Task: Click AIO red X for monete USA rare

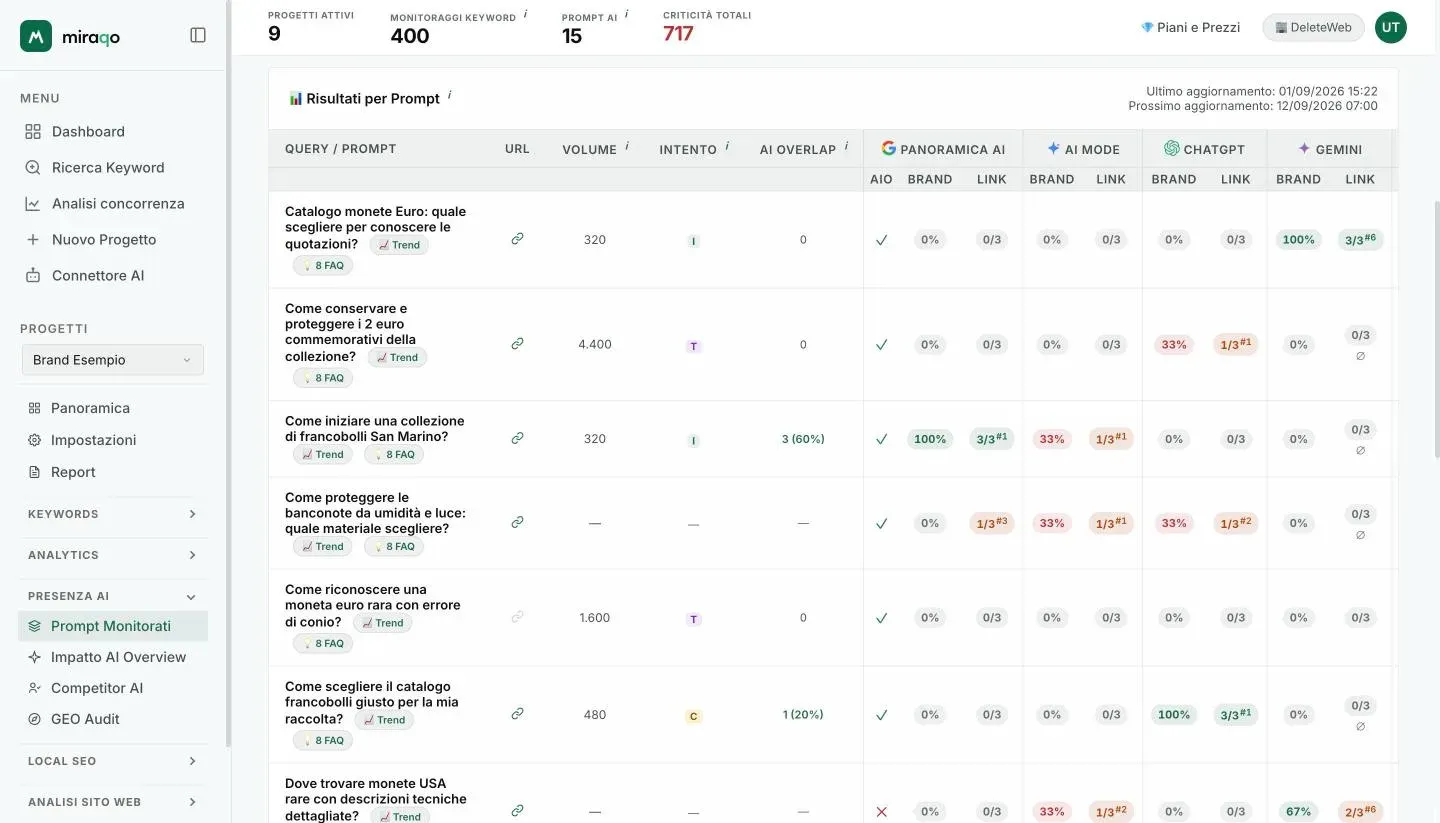Action: pyautogui.click(x=881, y=812)
